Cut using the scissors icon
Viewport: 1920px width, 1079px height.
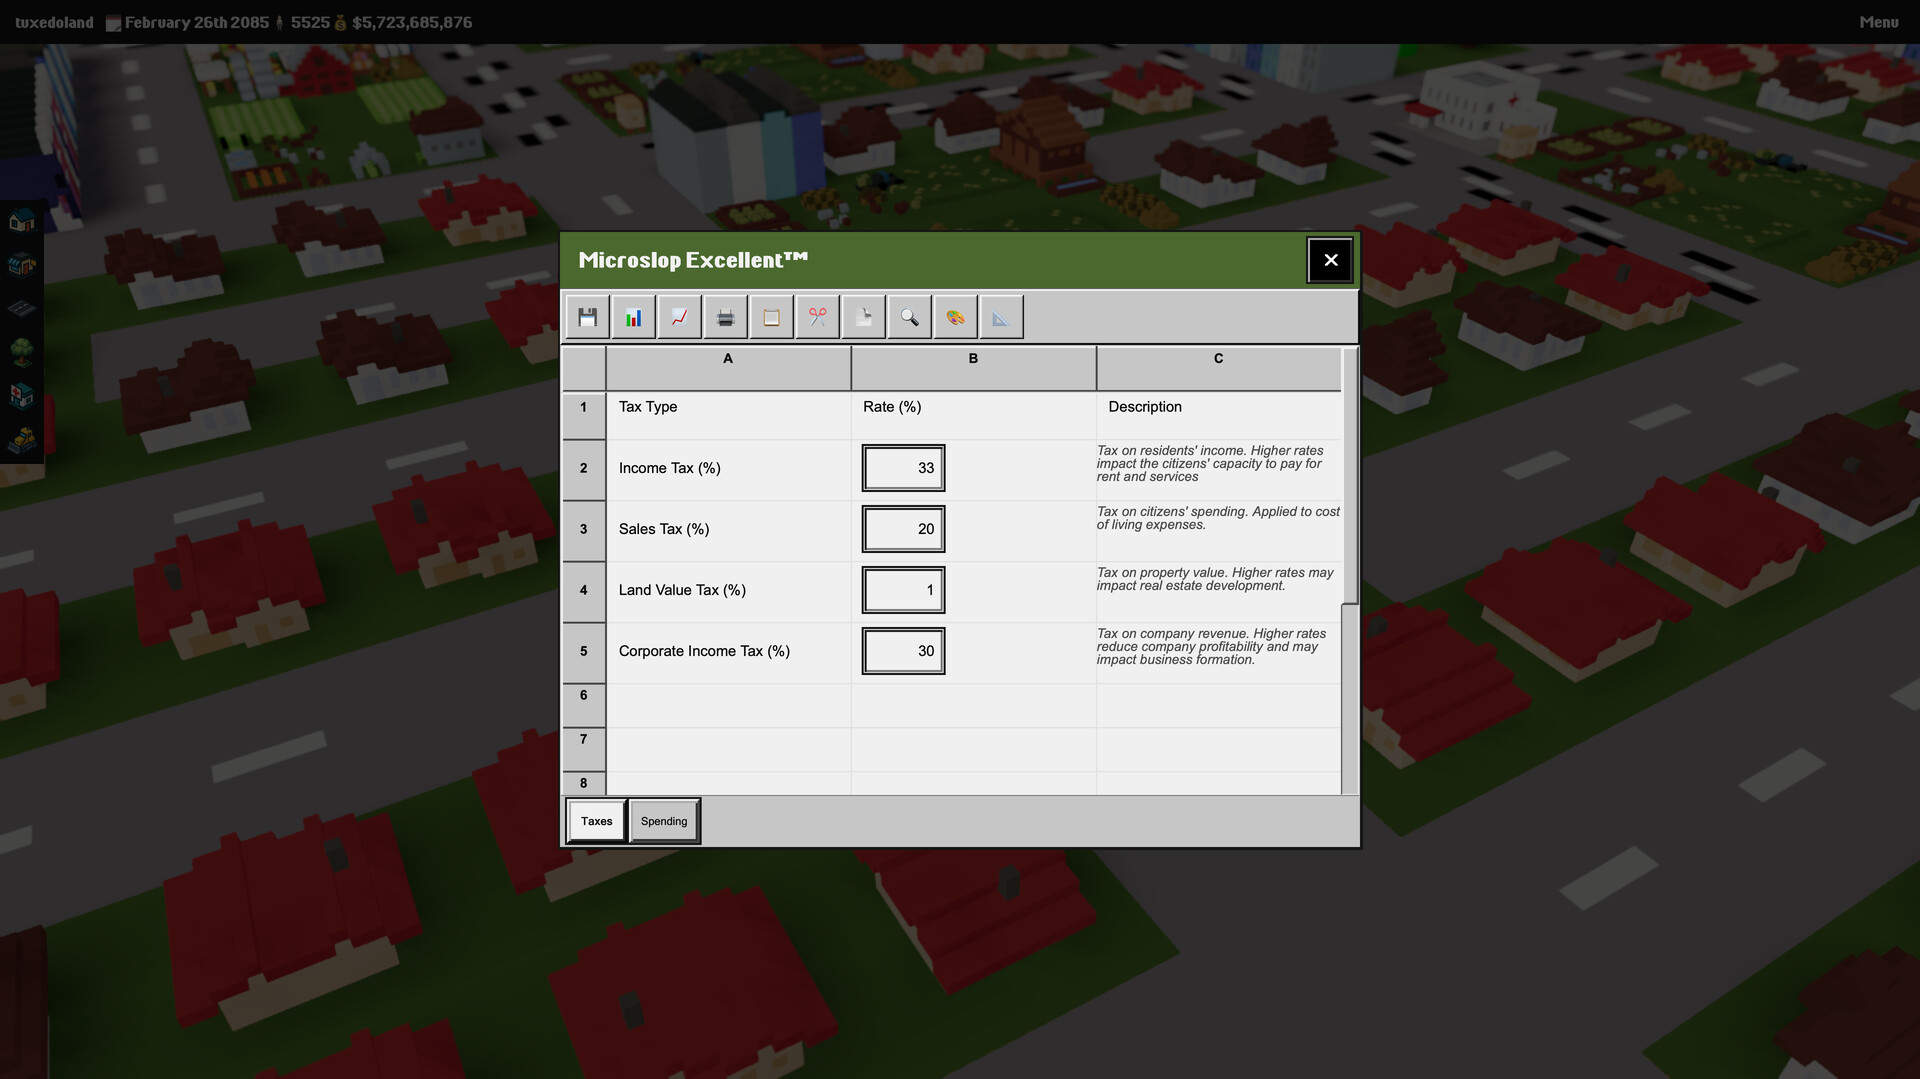click(x=817, y=316)
